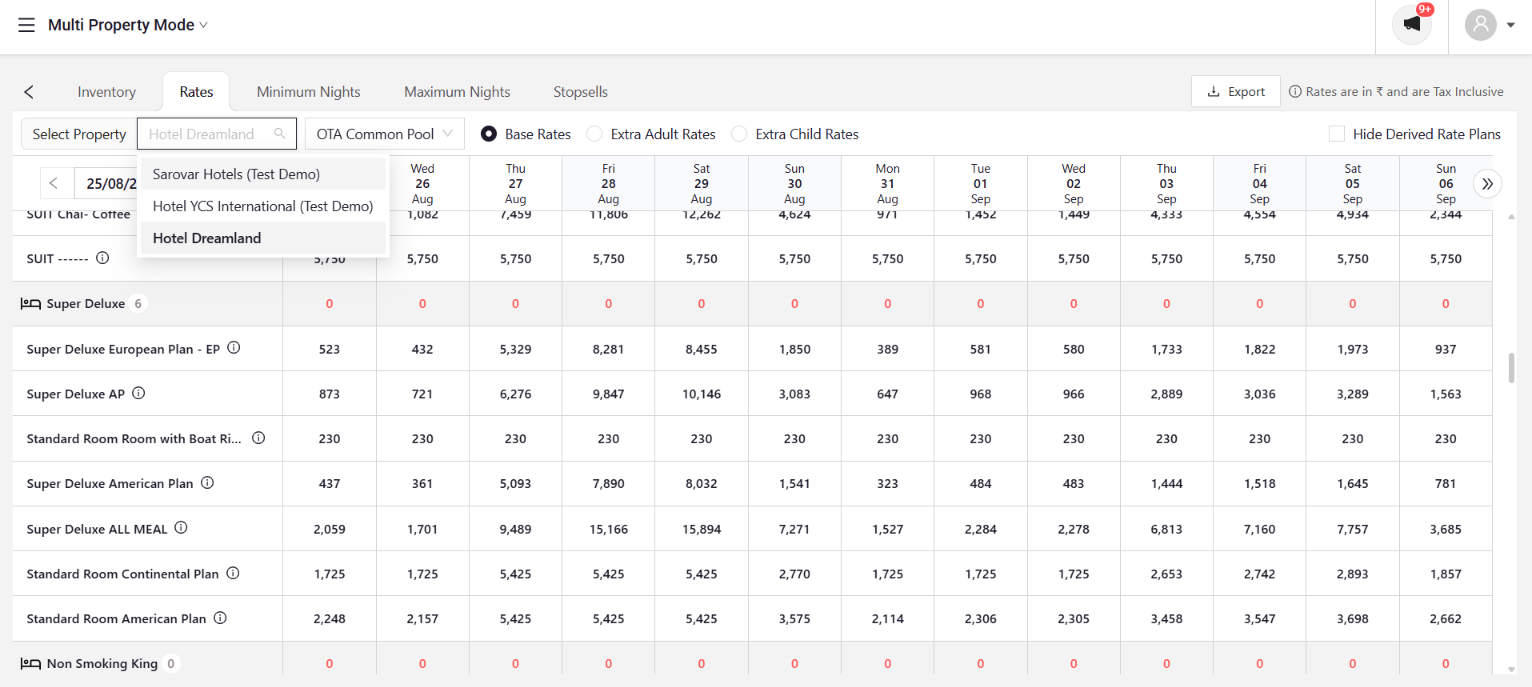
Task: Select Base Rates radio option
Action: coord(489,134)
